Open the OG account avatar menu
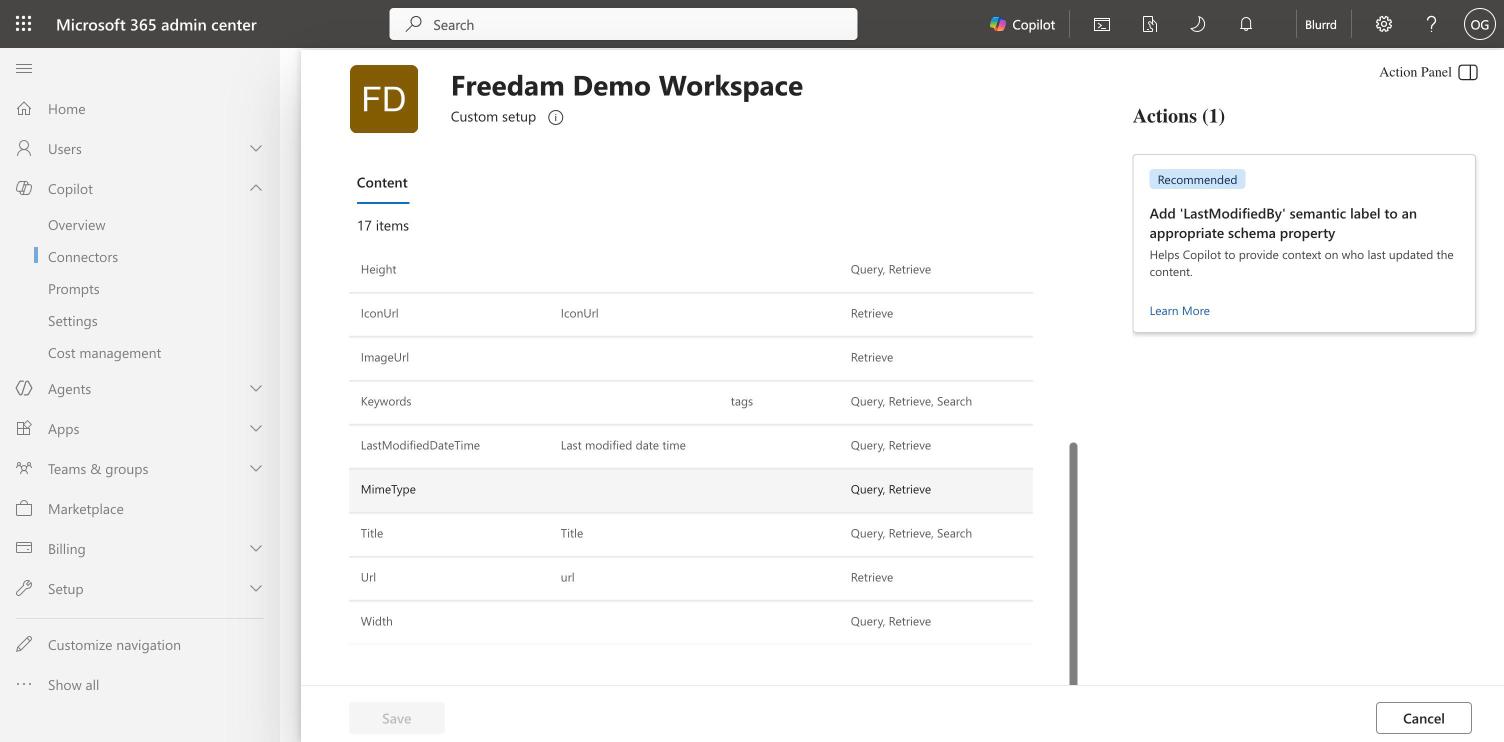This screenshot has width=1504, height=742. click(x=1479, y=24)
